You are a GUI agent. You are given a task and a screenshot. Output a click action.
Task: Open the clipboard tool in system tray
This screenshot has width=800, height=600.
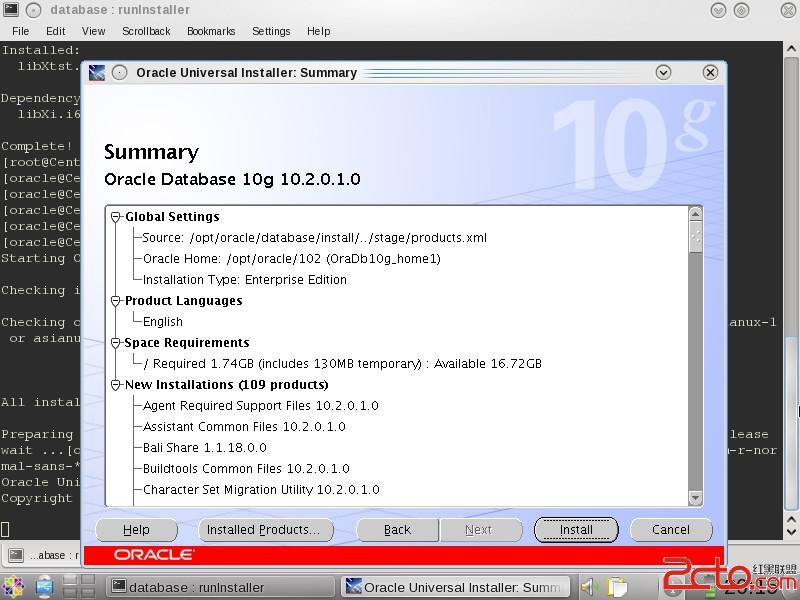point(617,587)
